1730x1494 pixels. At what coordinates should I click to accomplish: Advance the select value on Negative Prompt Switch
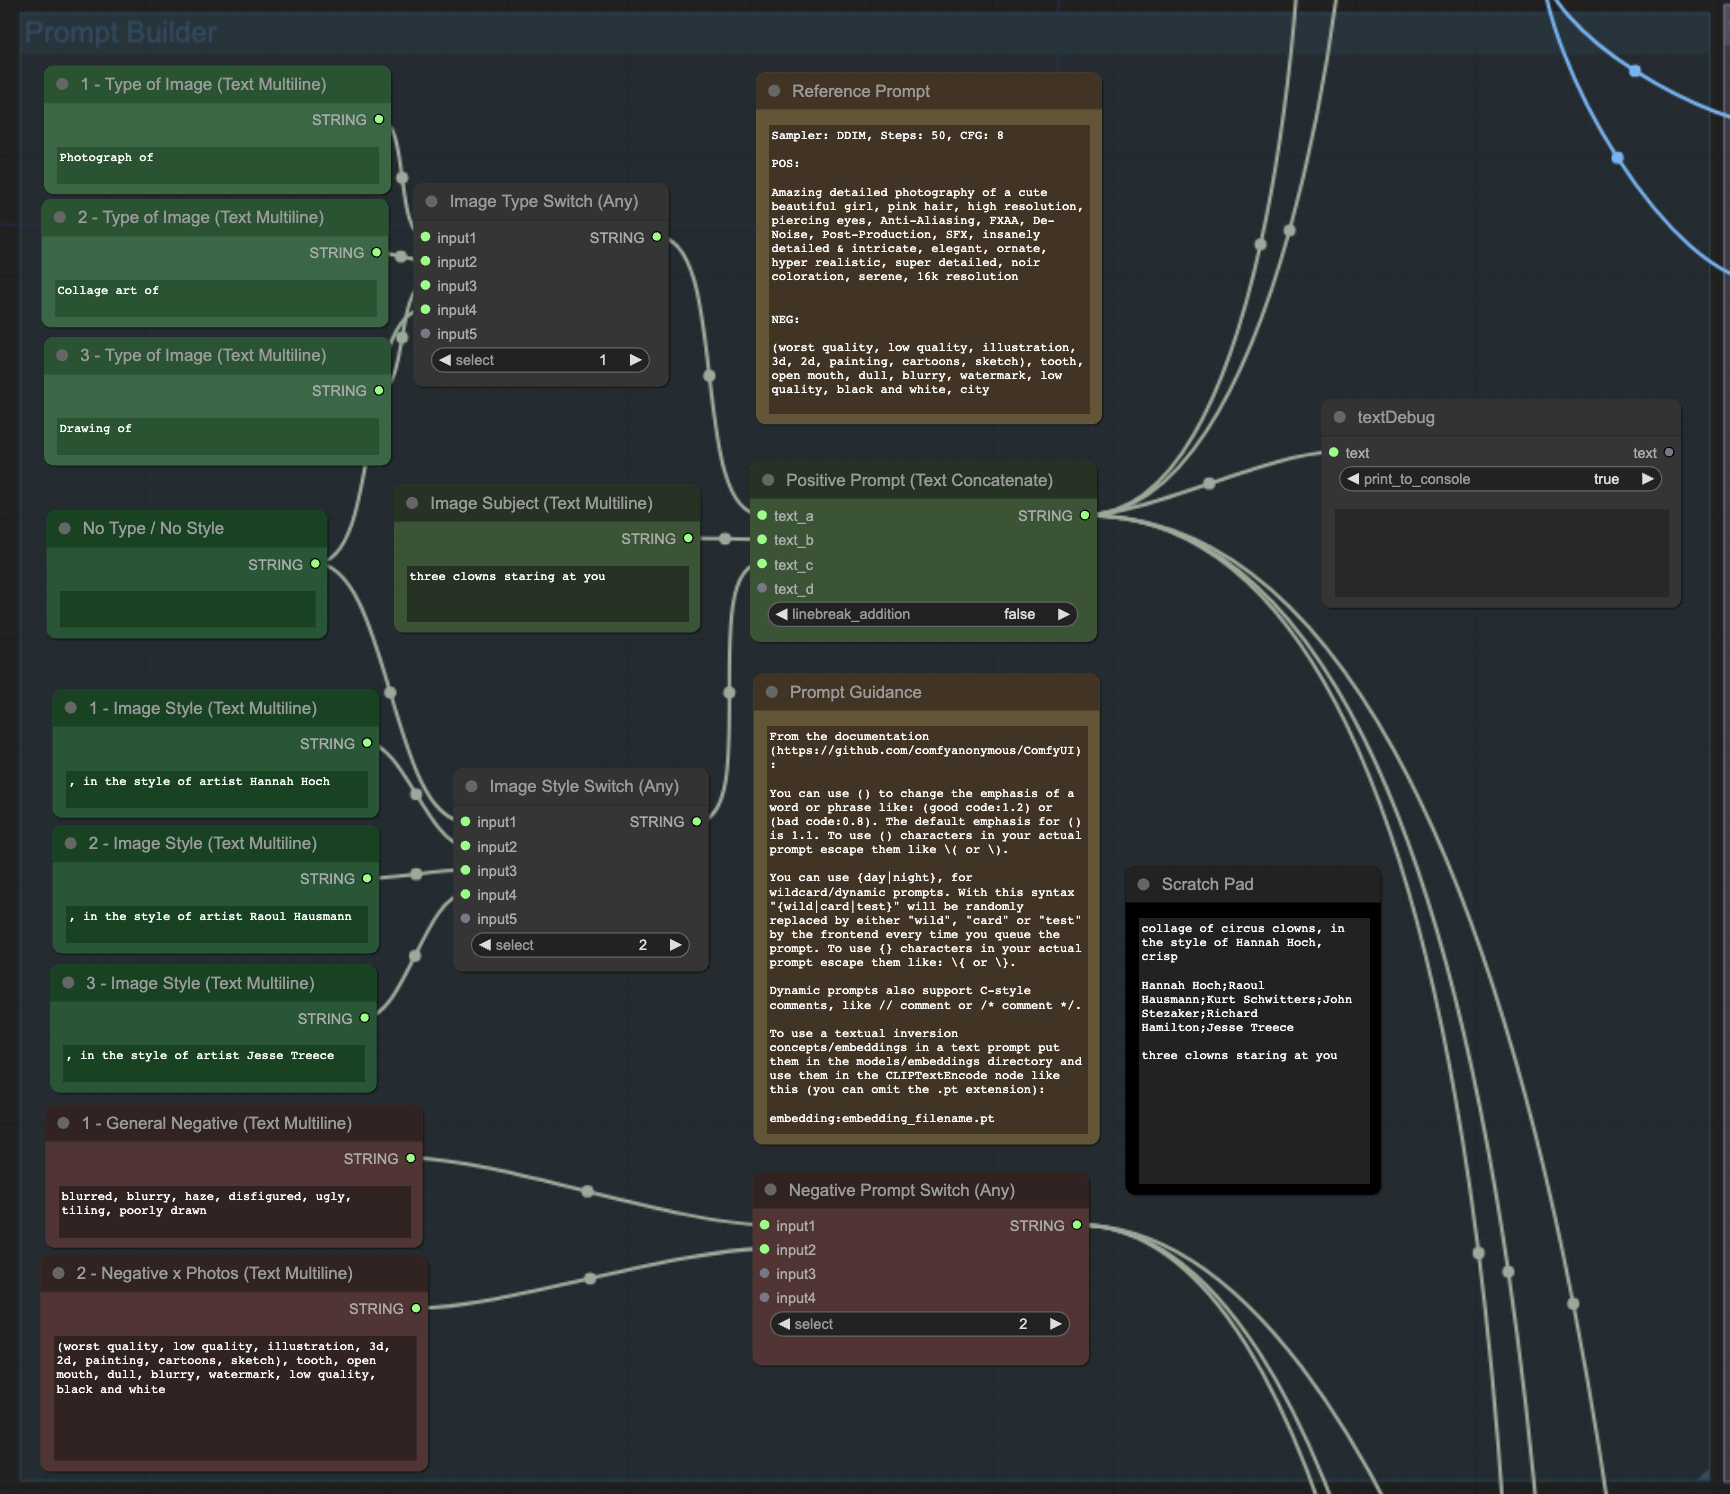tap(1055, 1323)
